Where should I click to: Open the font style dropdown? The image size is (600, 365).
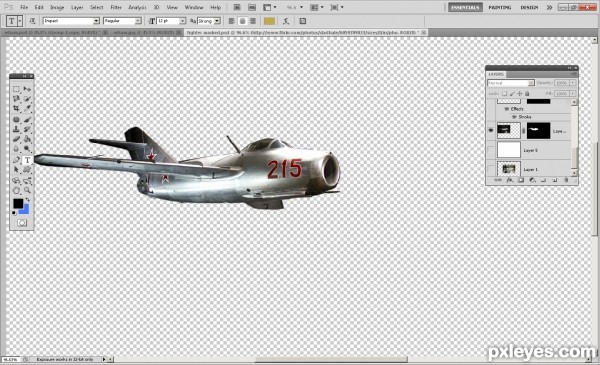pyautogui.click(x=138, y=21)
